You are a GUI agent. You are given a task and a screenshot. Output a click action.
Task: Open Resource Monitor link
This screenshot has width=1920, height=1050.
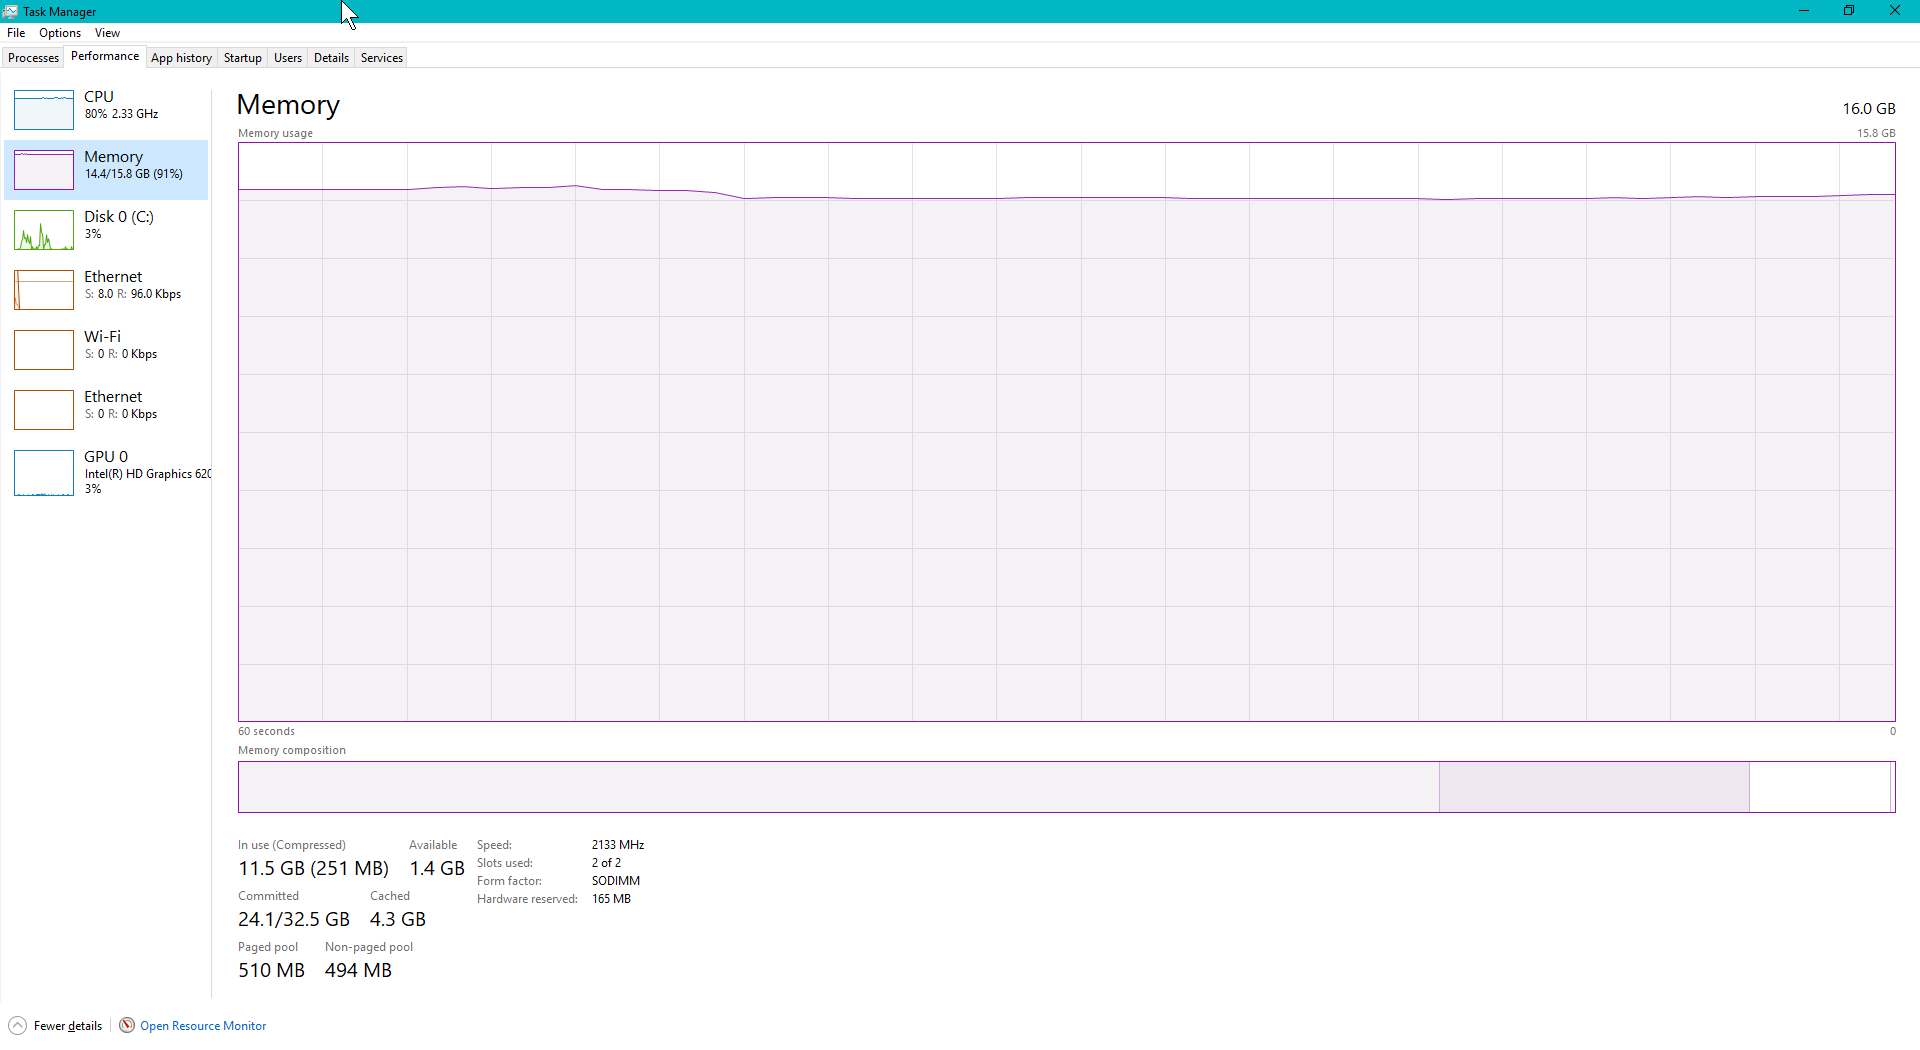coord(203,1026)
